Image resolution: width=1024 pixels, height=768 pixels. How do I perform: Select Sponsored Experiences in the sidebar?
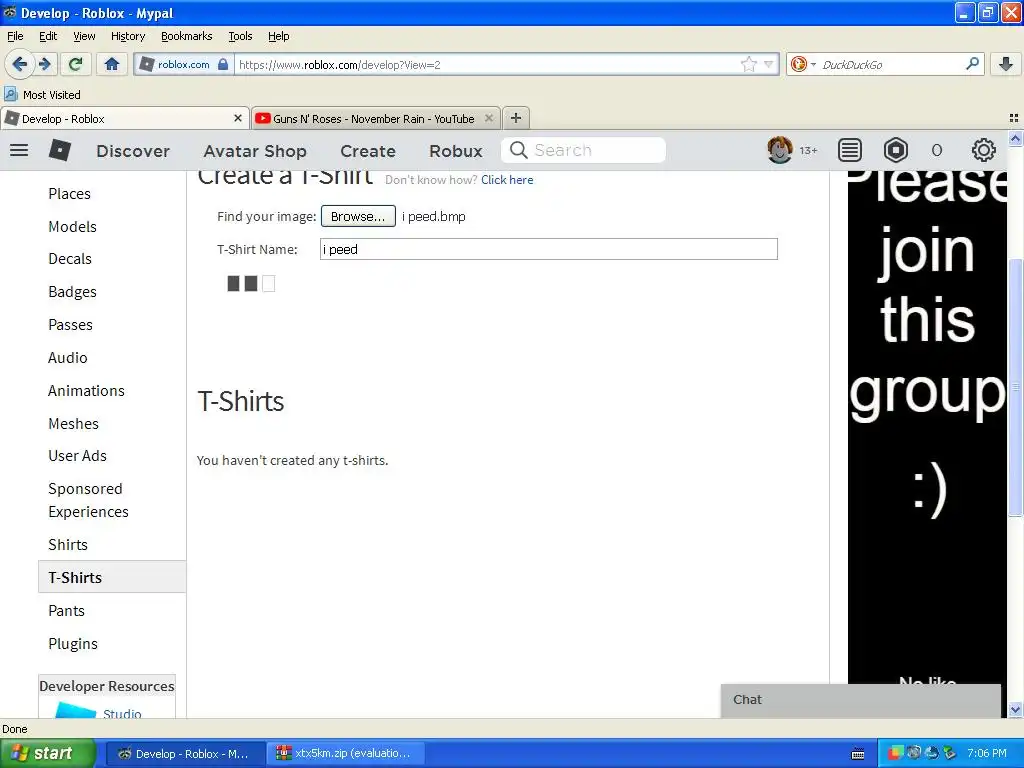[x=88, y=500]
